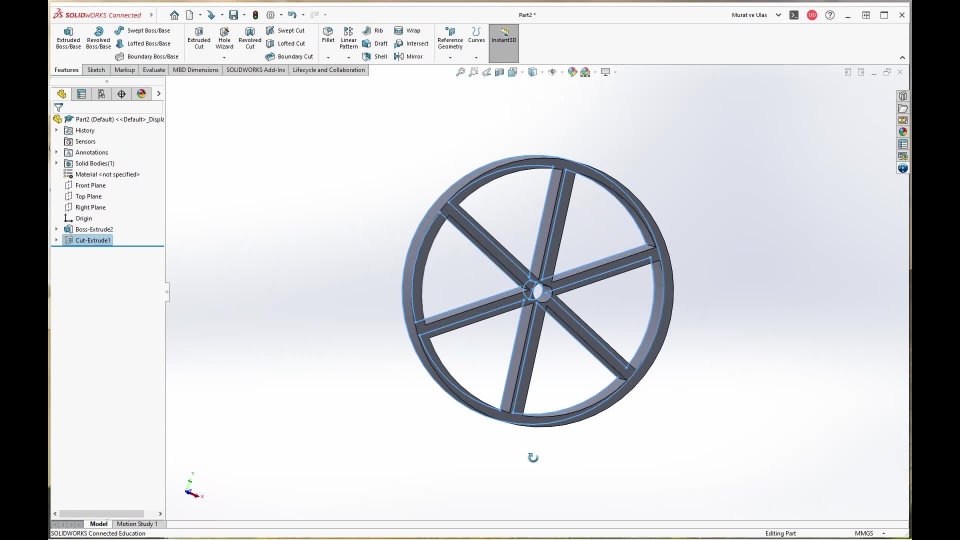Click the Section View icon
Image resolution: width=960 pixels, height=540 pixels.
coord(500,72)
